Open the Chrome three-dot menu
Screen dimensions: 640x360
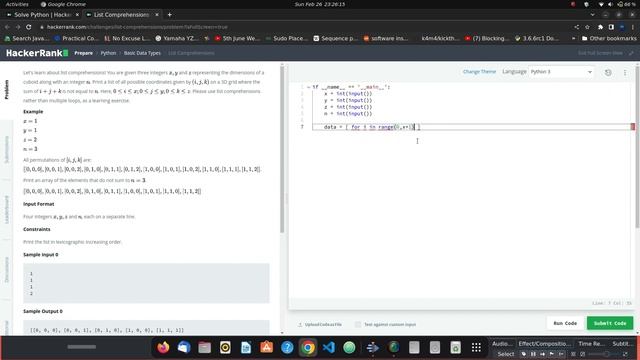click(x=633, y=27)
